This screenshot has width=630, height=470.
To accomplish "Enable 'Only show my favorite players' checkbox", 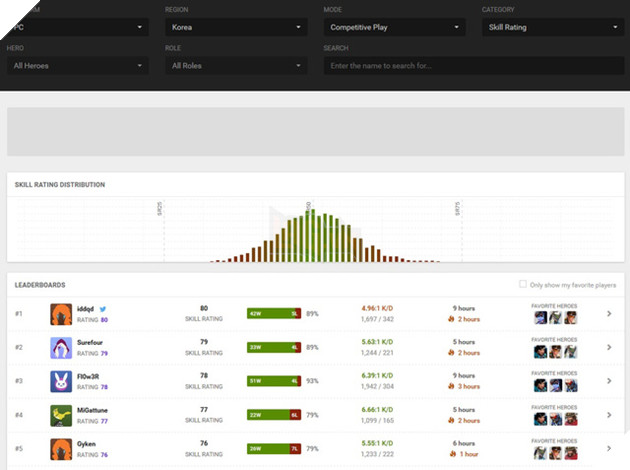I will tap(523, 284).
